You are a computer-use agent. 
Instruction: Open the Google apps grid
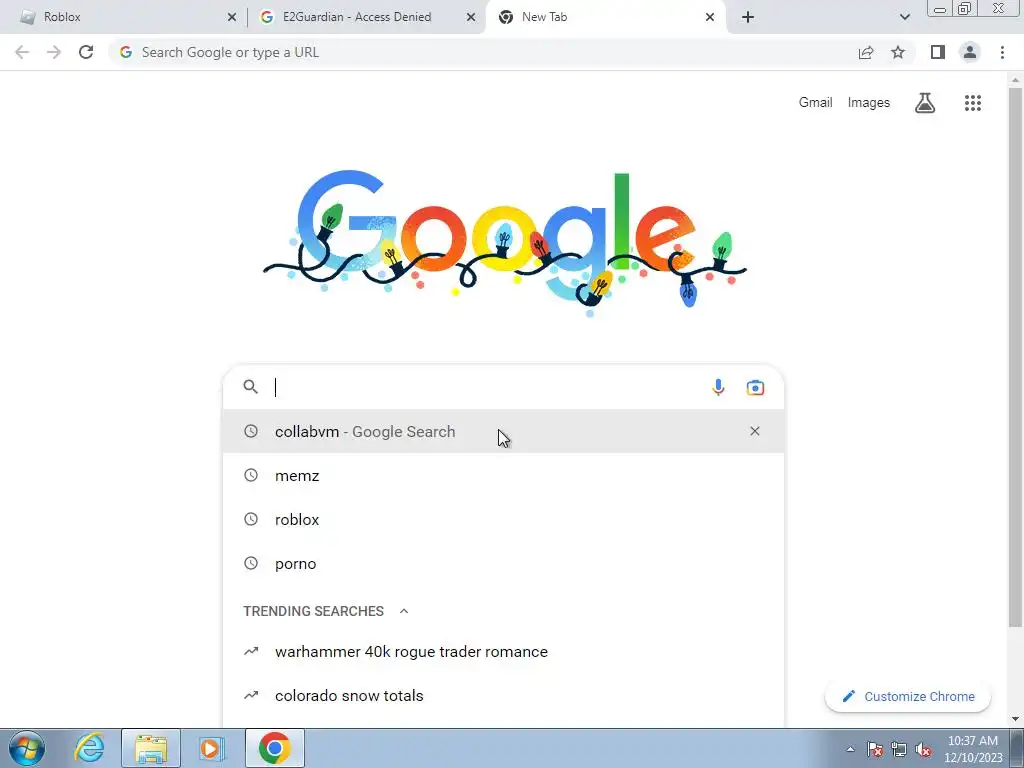(x=972, y=103)
